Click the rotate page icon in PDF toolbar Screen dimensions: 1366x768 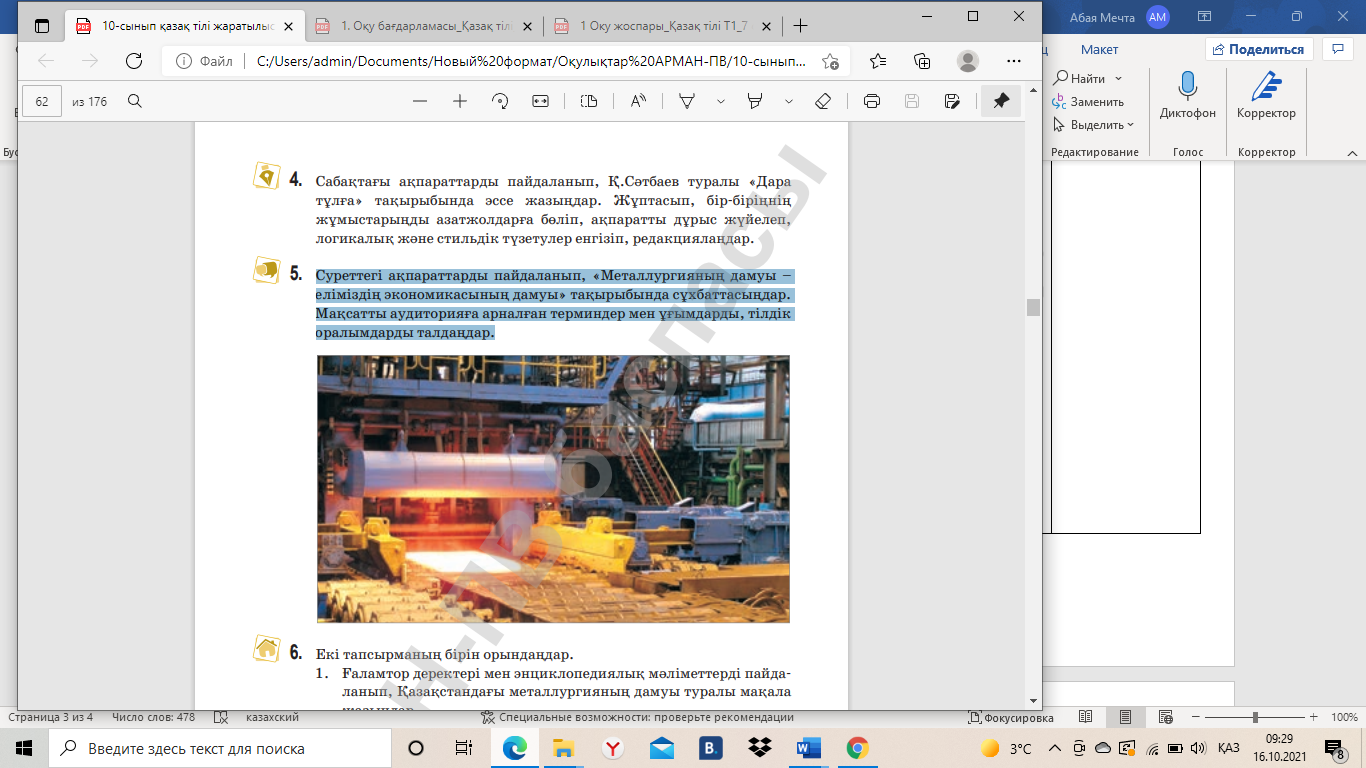point(500,101)
